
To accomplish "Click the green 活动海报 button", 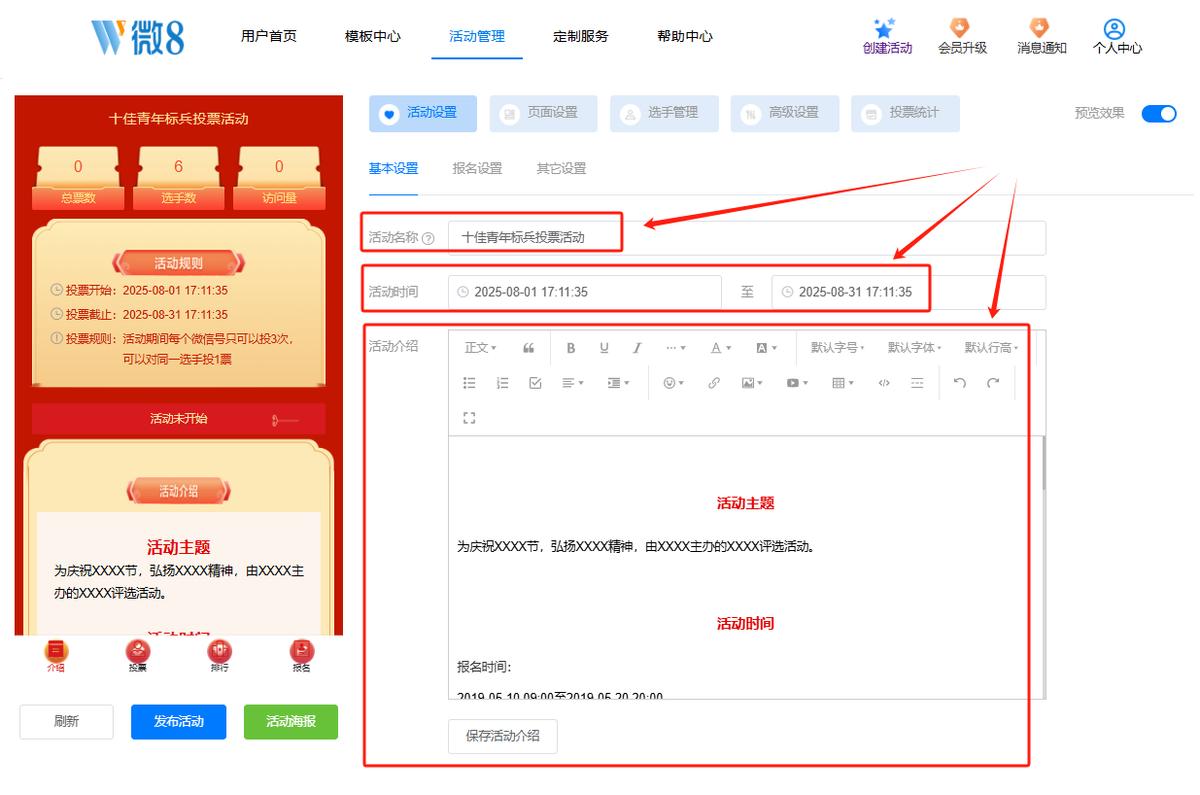I will pyautogui.click(x=291, y=722).
